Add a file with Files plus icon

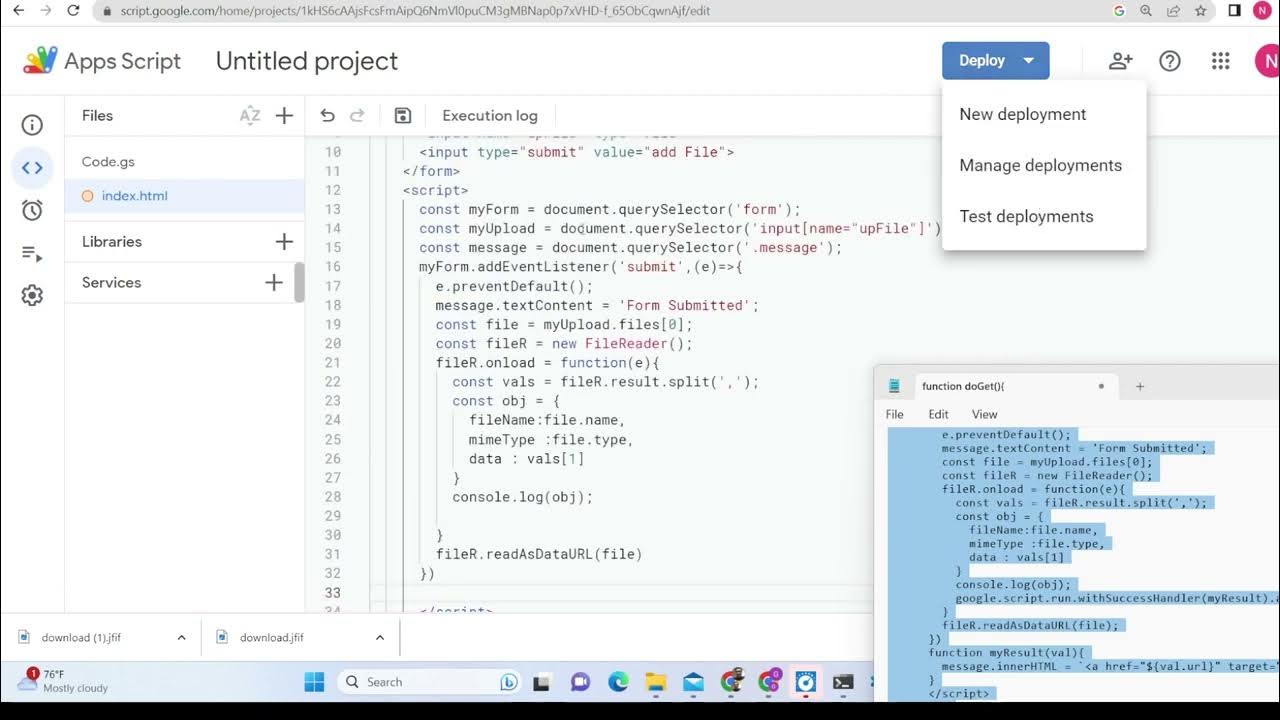click(x=284, y=116)
